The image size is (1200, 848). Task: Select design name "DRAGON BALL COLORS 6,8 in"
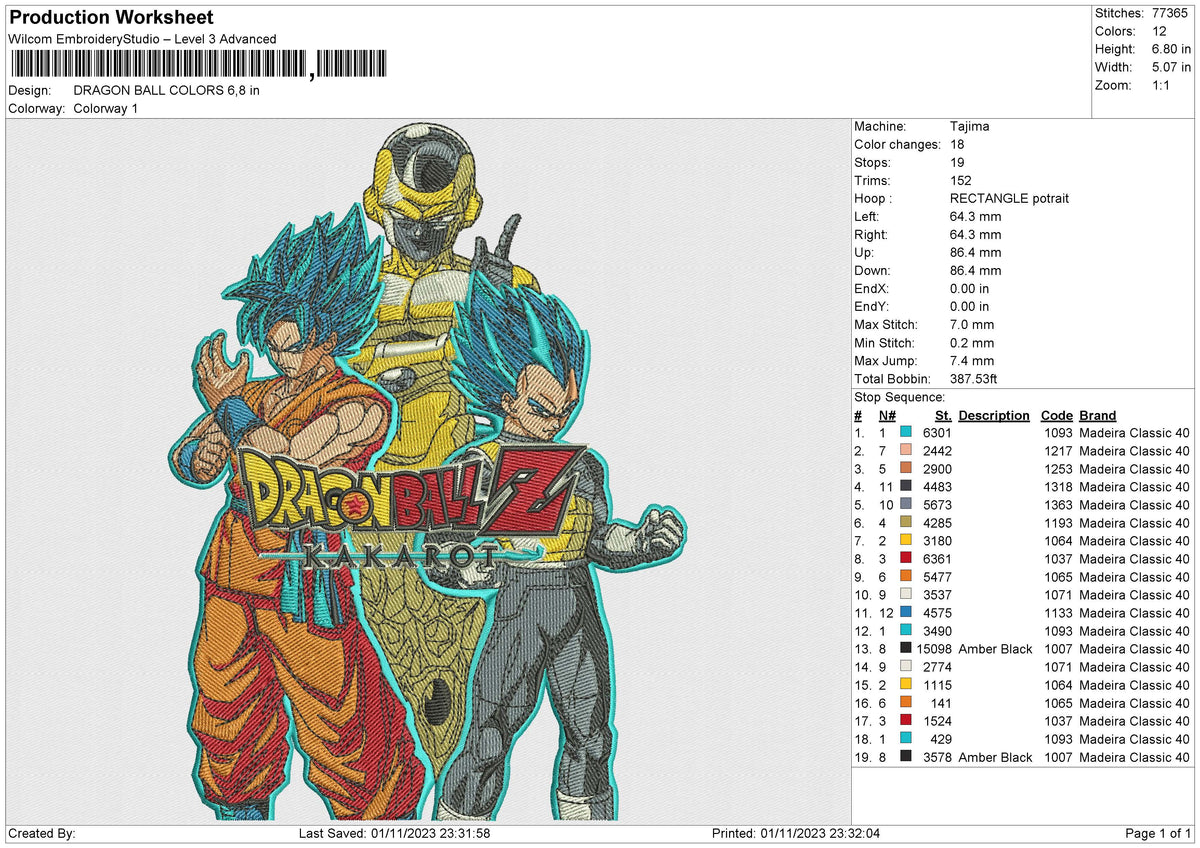tap(167, 90)
